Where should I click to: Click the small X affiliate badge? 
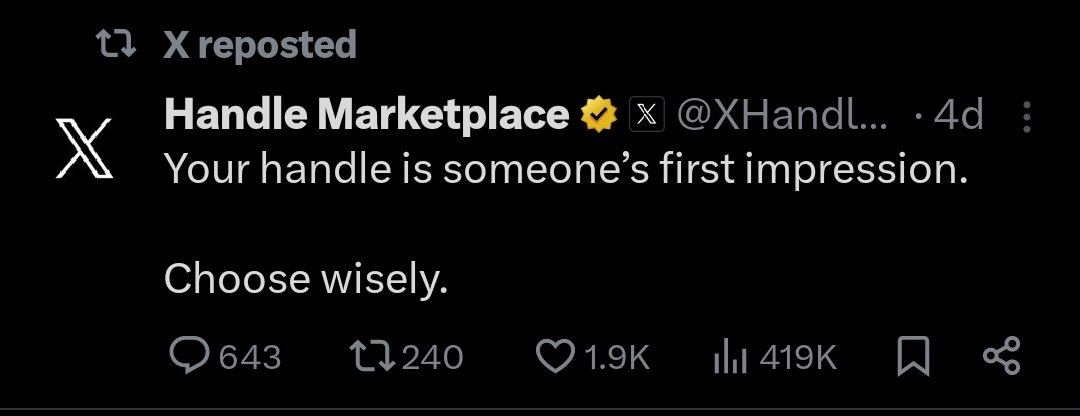click(646, 118)
